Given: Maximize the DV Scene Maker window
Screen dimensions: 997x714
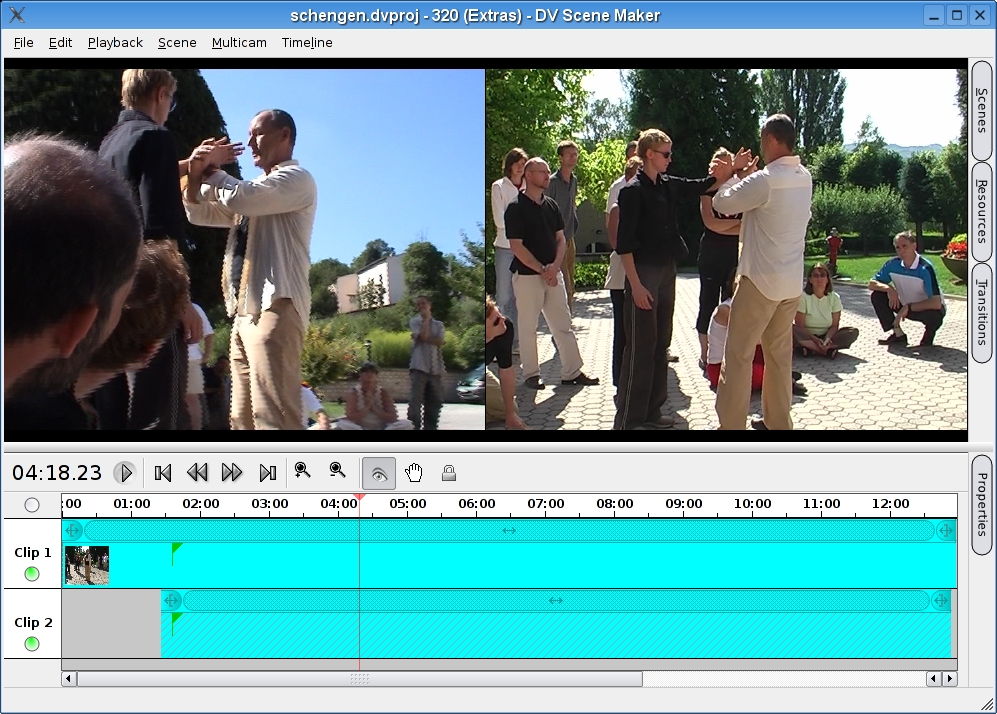Looking at the screenshot, I should [x=957, y=15].
